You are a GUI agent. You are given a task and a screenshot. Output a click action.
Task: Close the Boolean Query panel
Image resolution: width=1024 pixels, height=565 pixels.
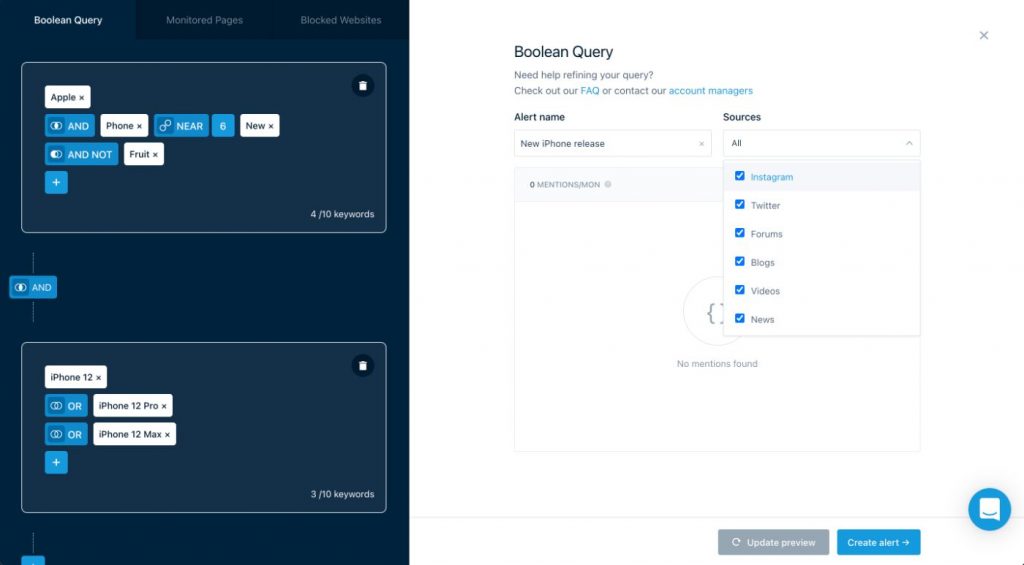(x=984, y=35)
